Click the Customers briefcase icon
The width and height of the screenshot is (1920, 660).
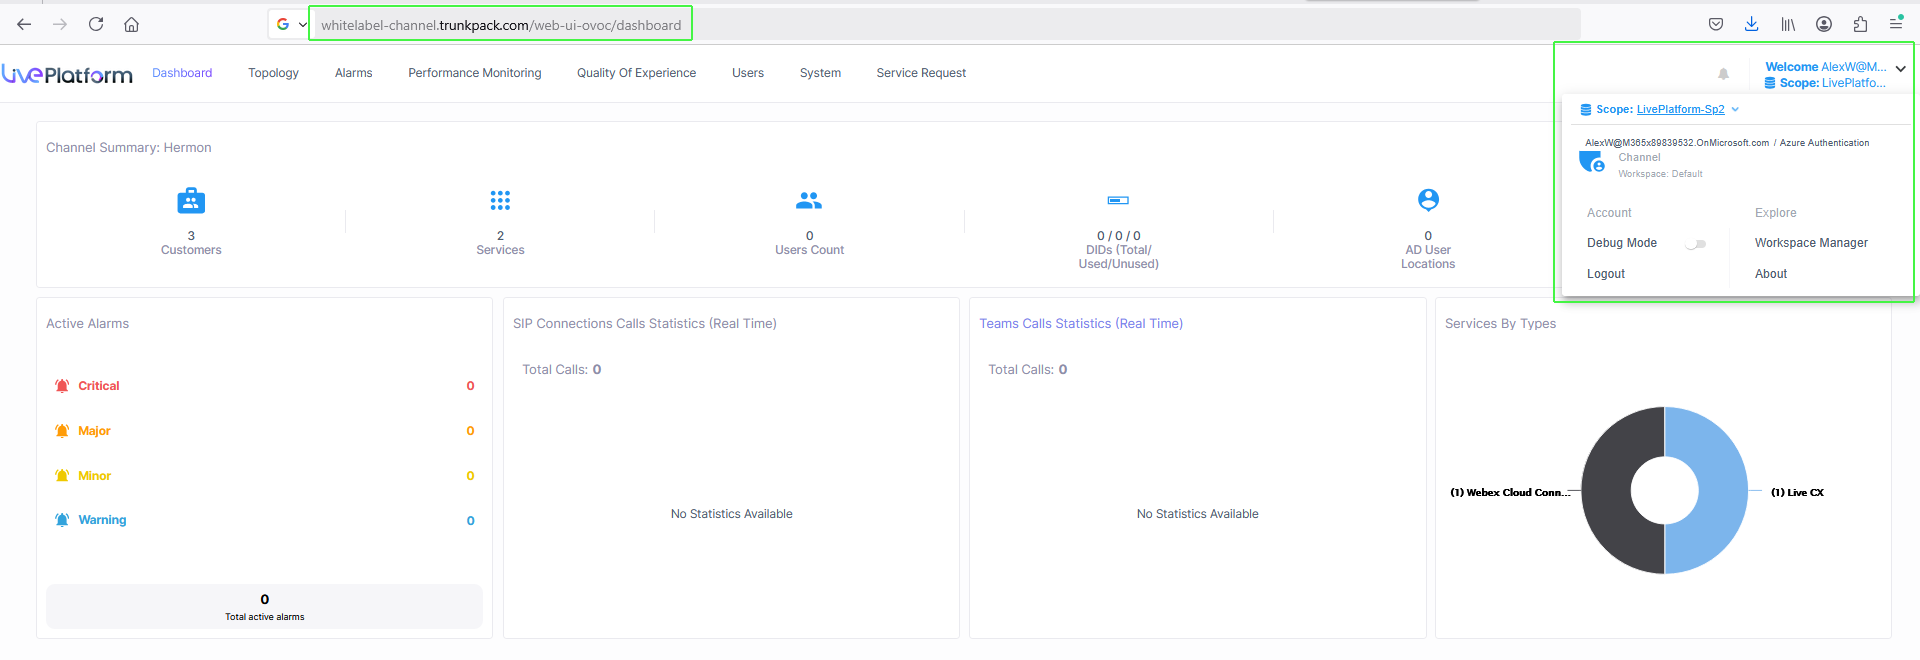coord(191,201)
